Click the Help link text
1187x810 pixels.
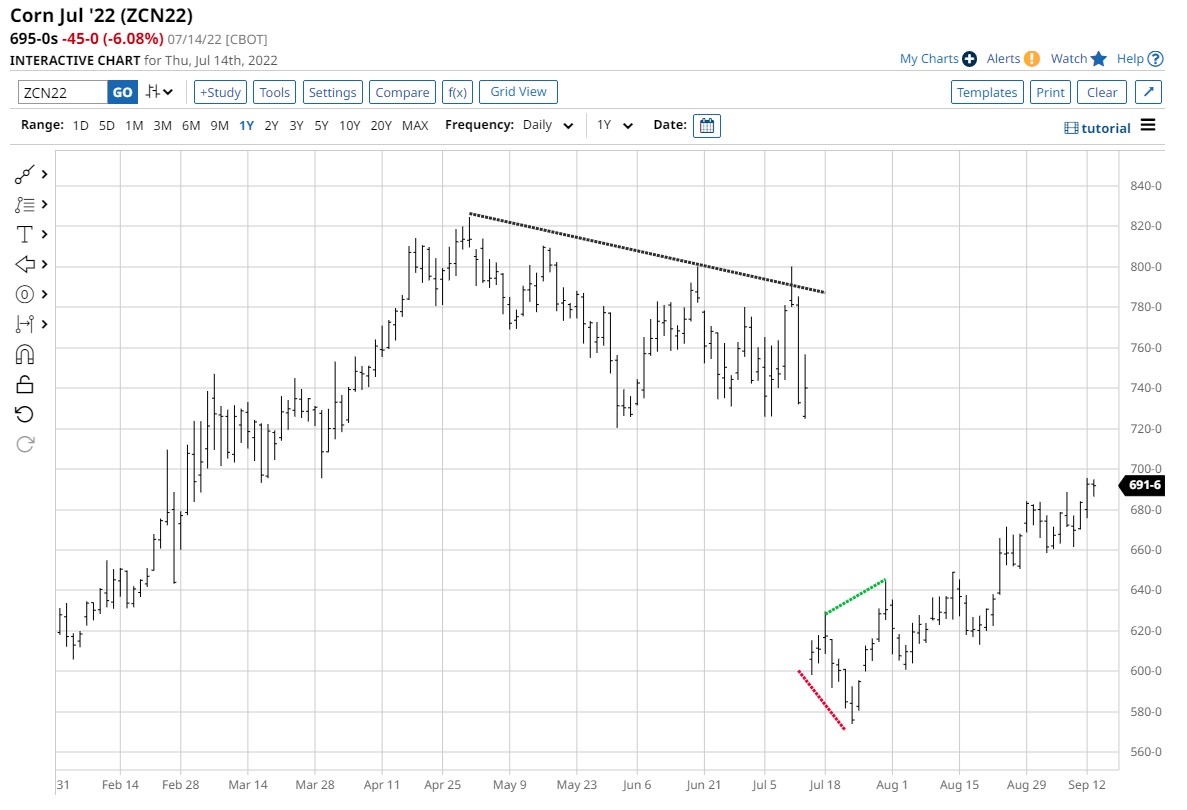click(1130, 59)
